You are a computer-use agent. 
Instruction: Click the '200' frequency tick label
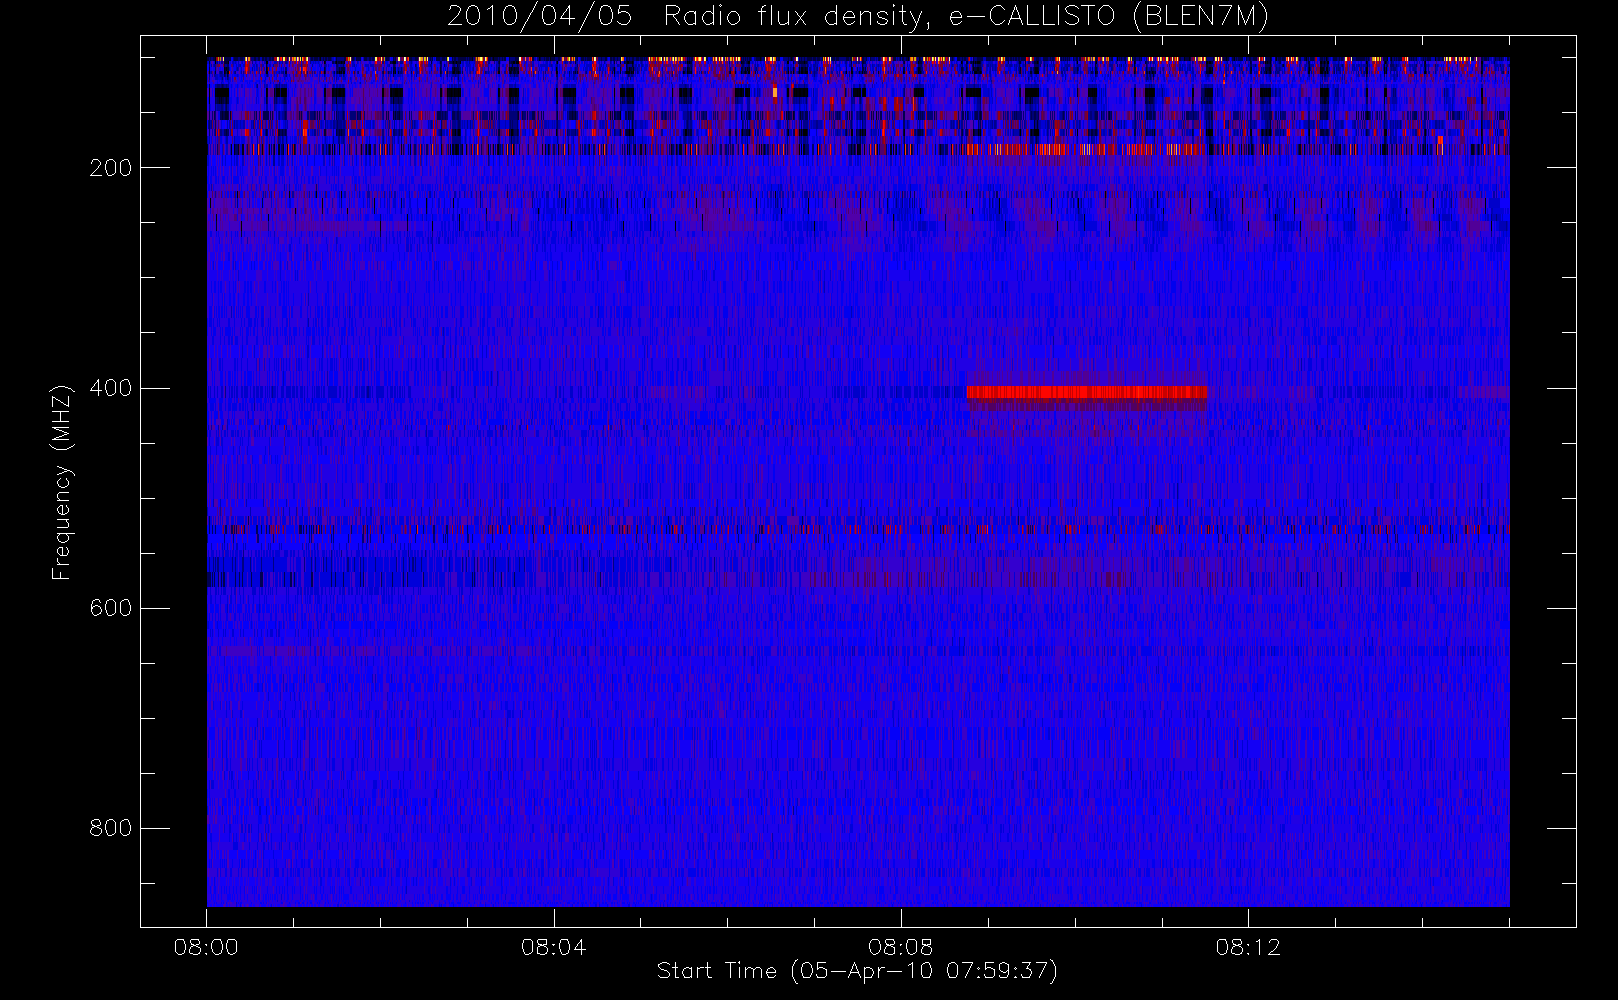point(111,168)
